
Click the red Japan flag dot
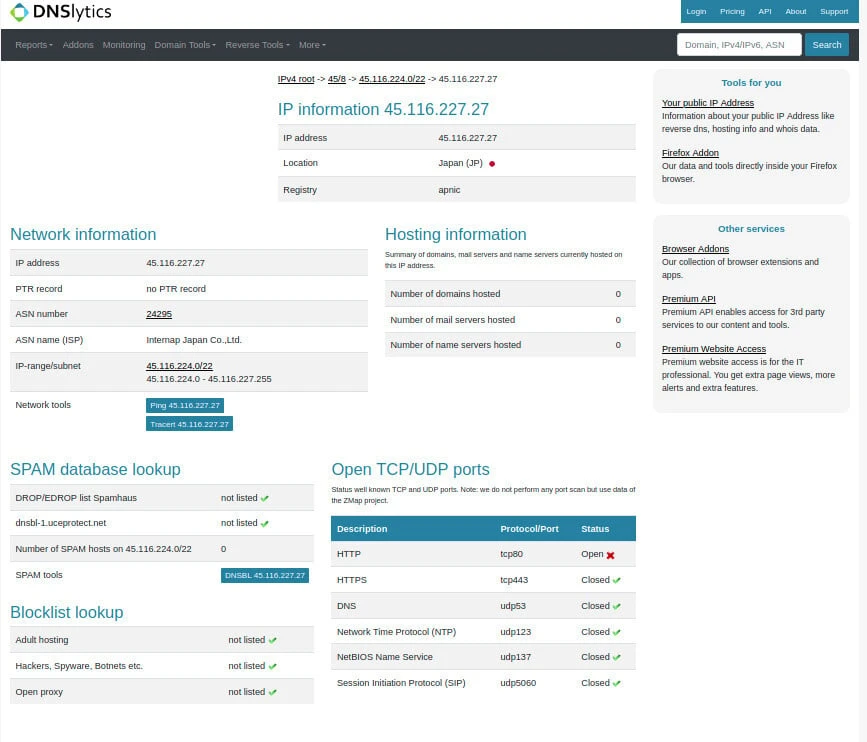coord(492,164)
